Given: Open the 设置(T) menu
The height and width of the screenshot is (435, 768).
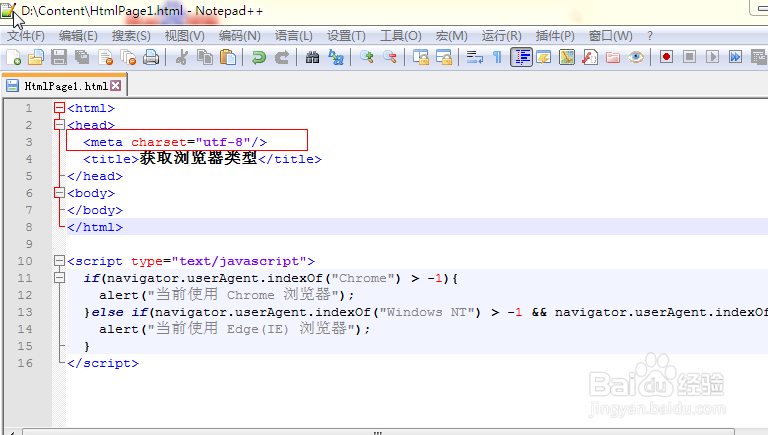Looking at the screenshot, I should tap(346, 36).
